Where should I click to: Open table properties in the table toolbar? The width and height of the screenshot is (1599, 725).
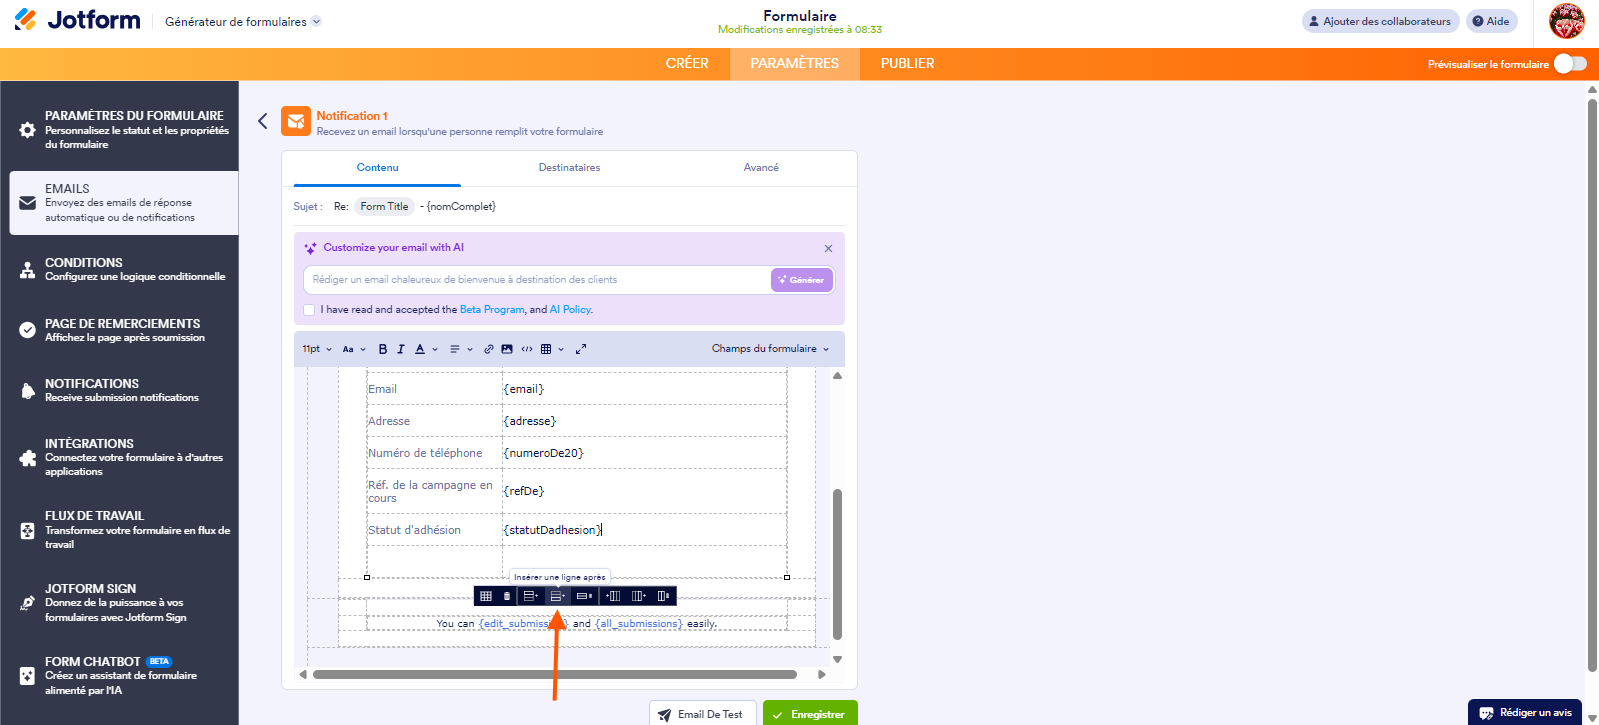[x=486, y=596]
